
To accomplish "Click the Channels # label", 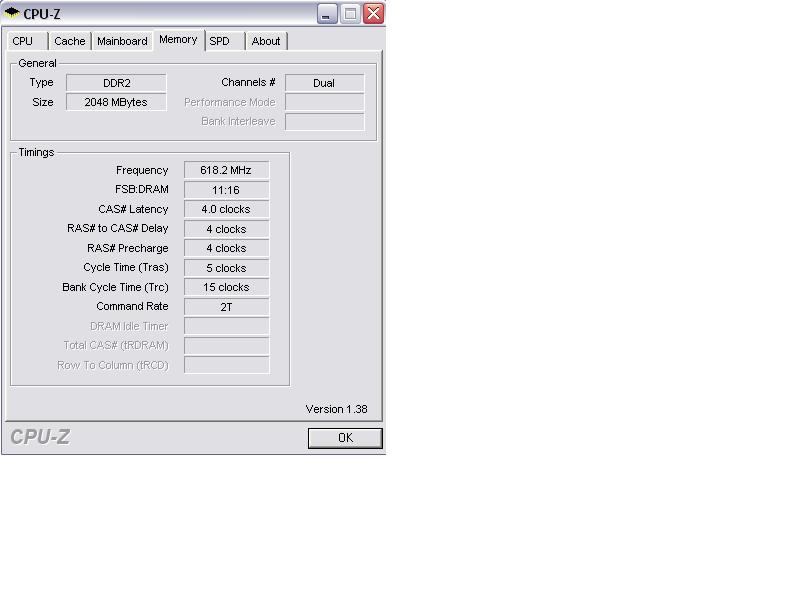I will click(248, 82).
